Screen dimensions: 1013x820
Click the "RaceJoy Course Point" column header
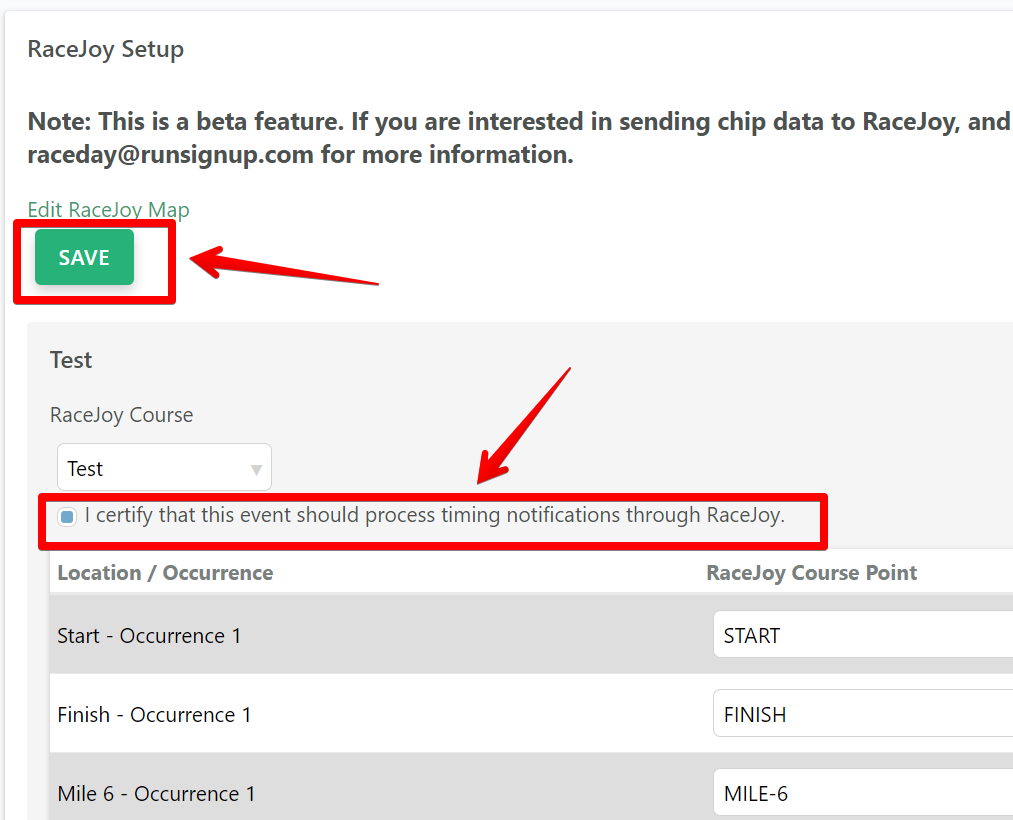coord(811,573)
